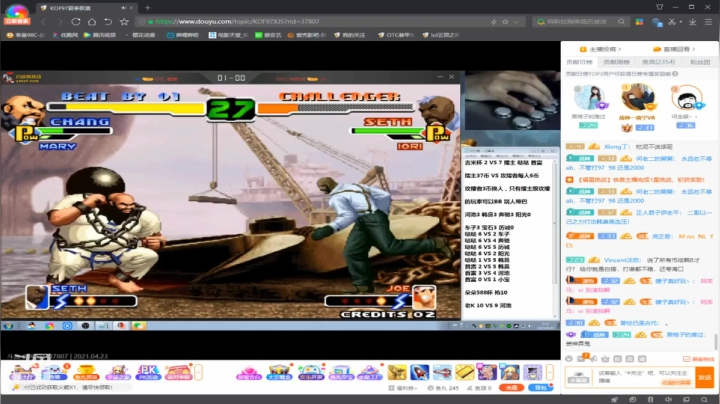Switch to the 贡献日榜 tab
This screenshot has height=404, width=720.
point(579,62)
